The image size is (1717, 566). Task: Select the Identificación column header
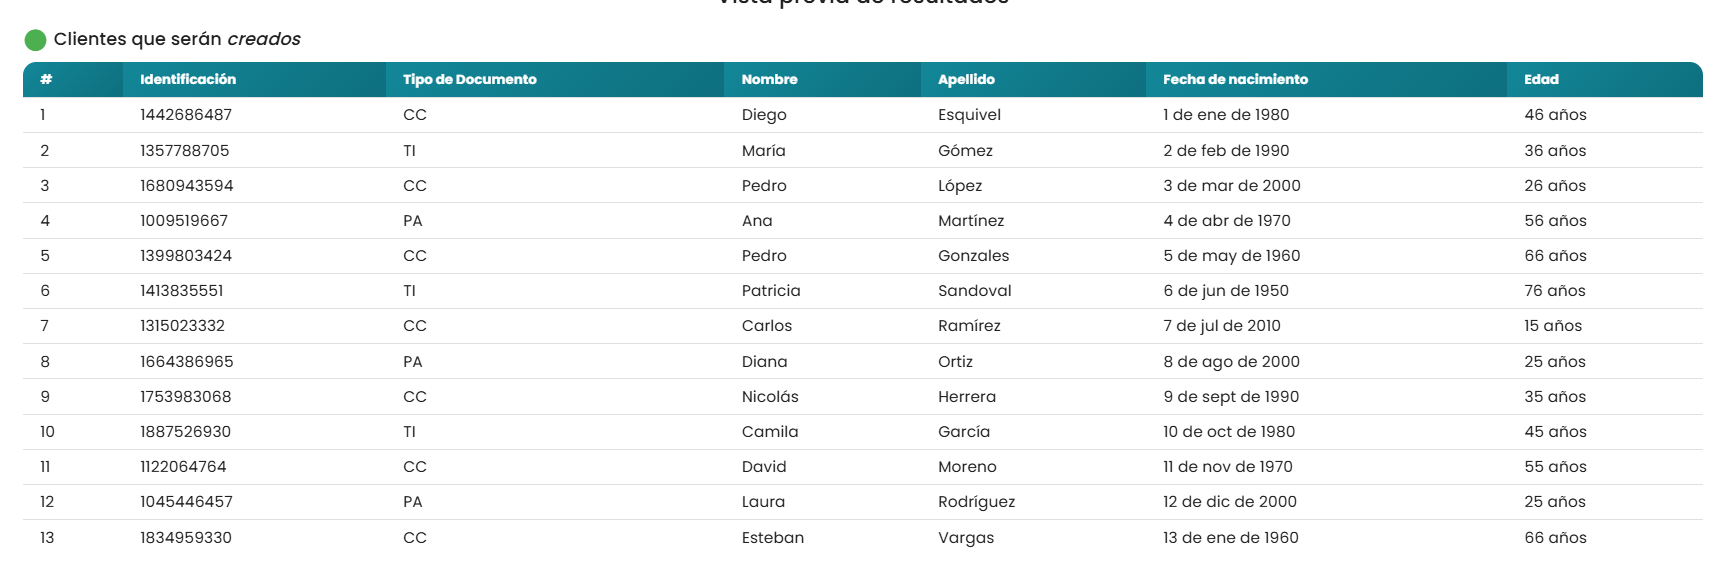(x=188, y=79)
